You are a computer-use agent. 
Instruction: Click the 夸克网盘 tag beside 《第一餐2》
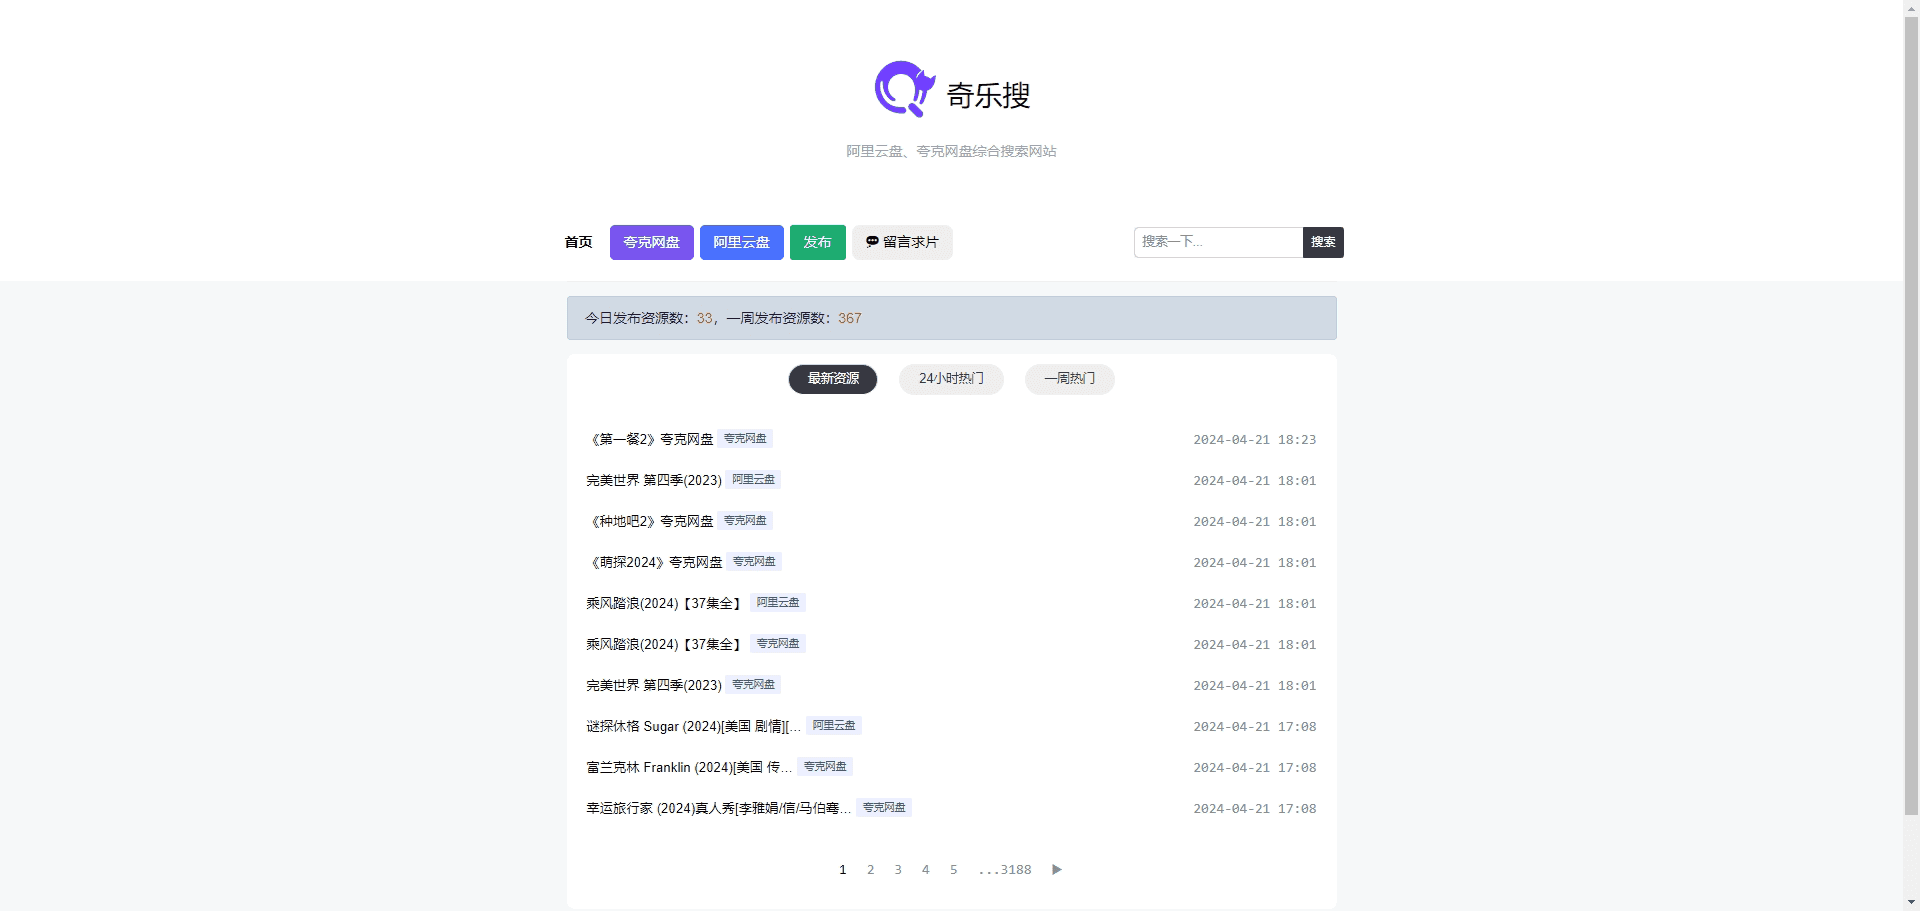(745, 439)
